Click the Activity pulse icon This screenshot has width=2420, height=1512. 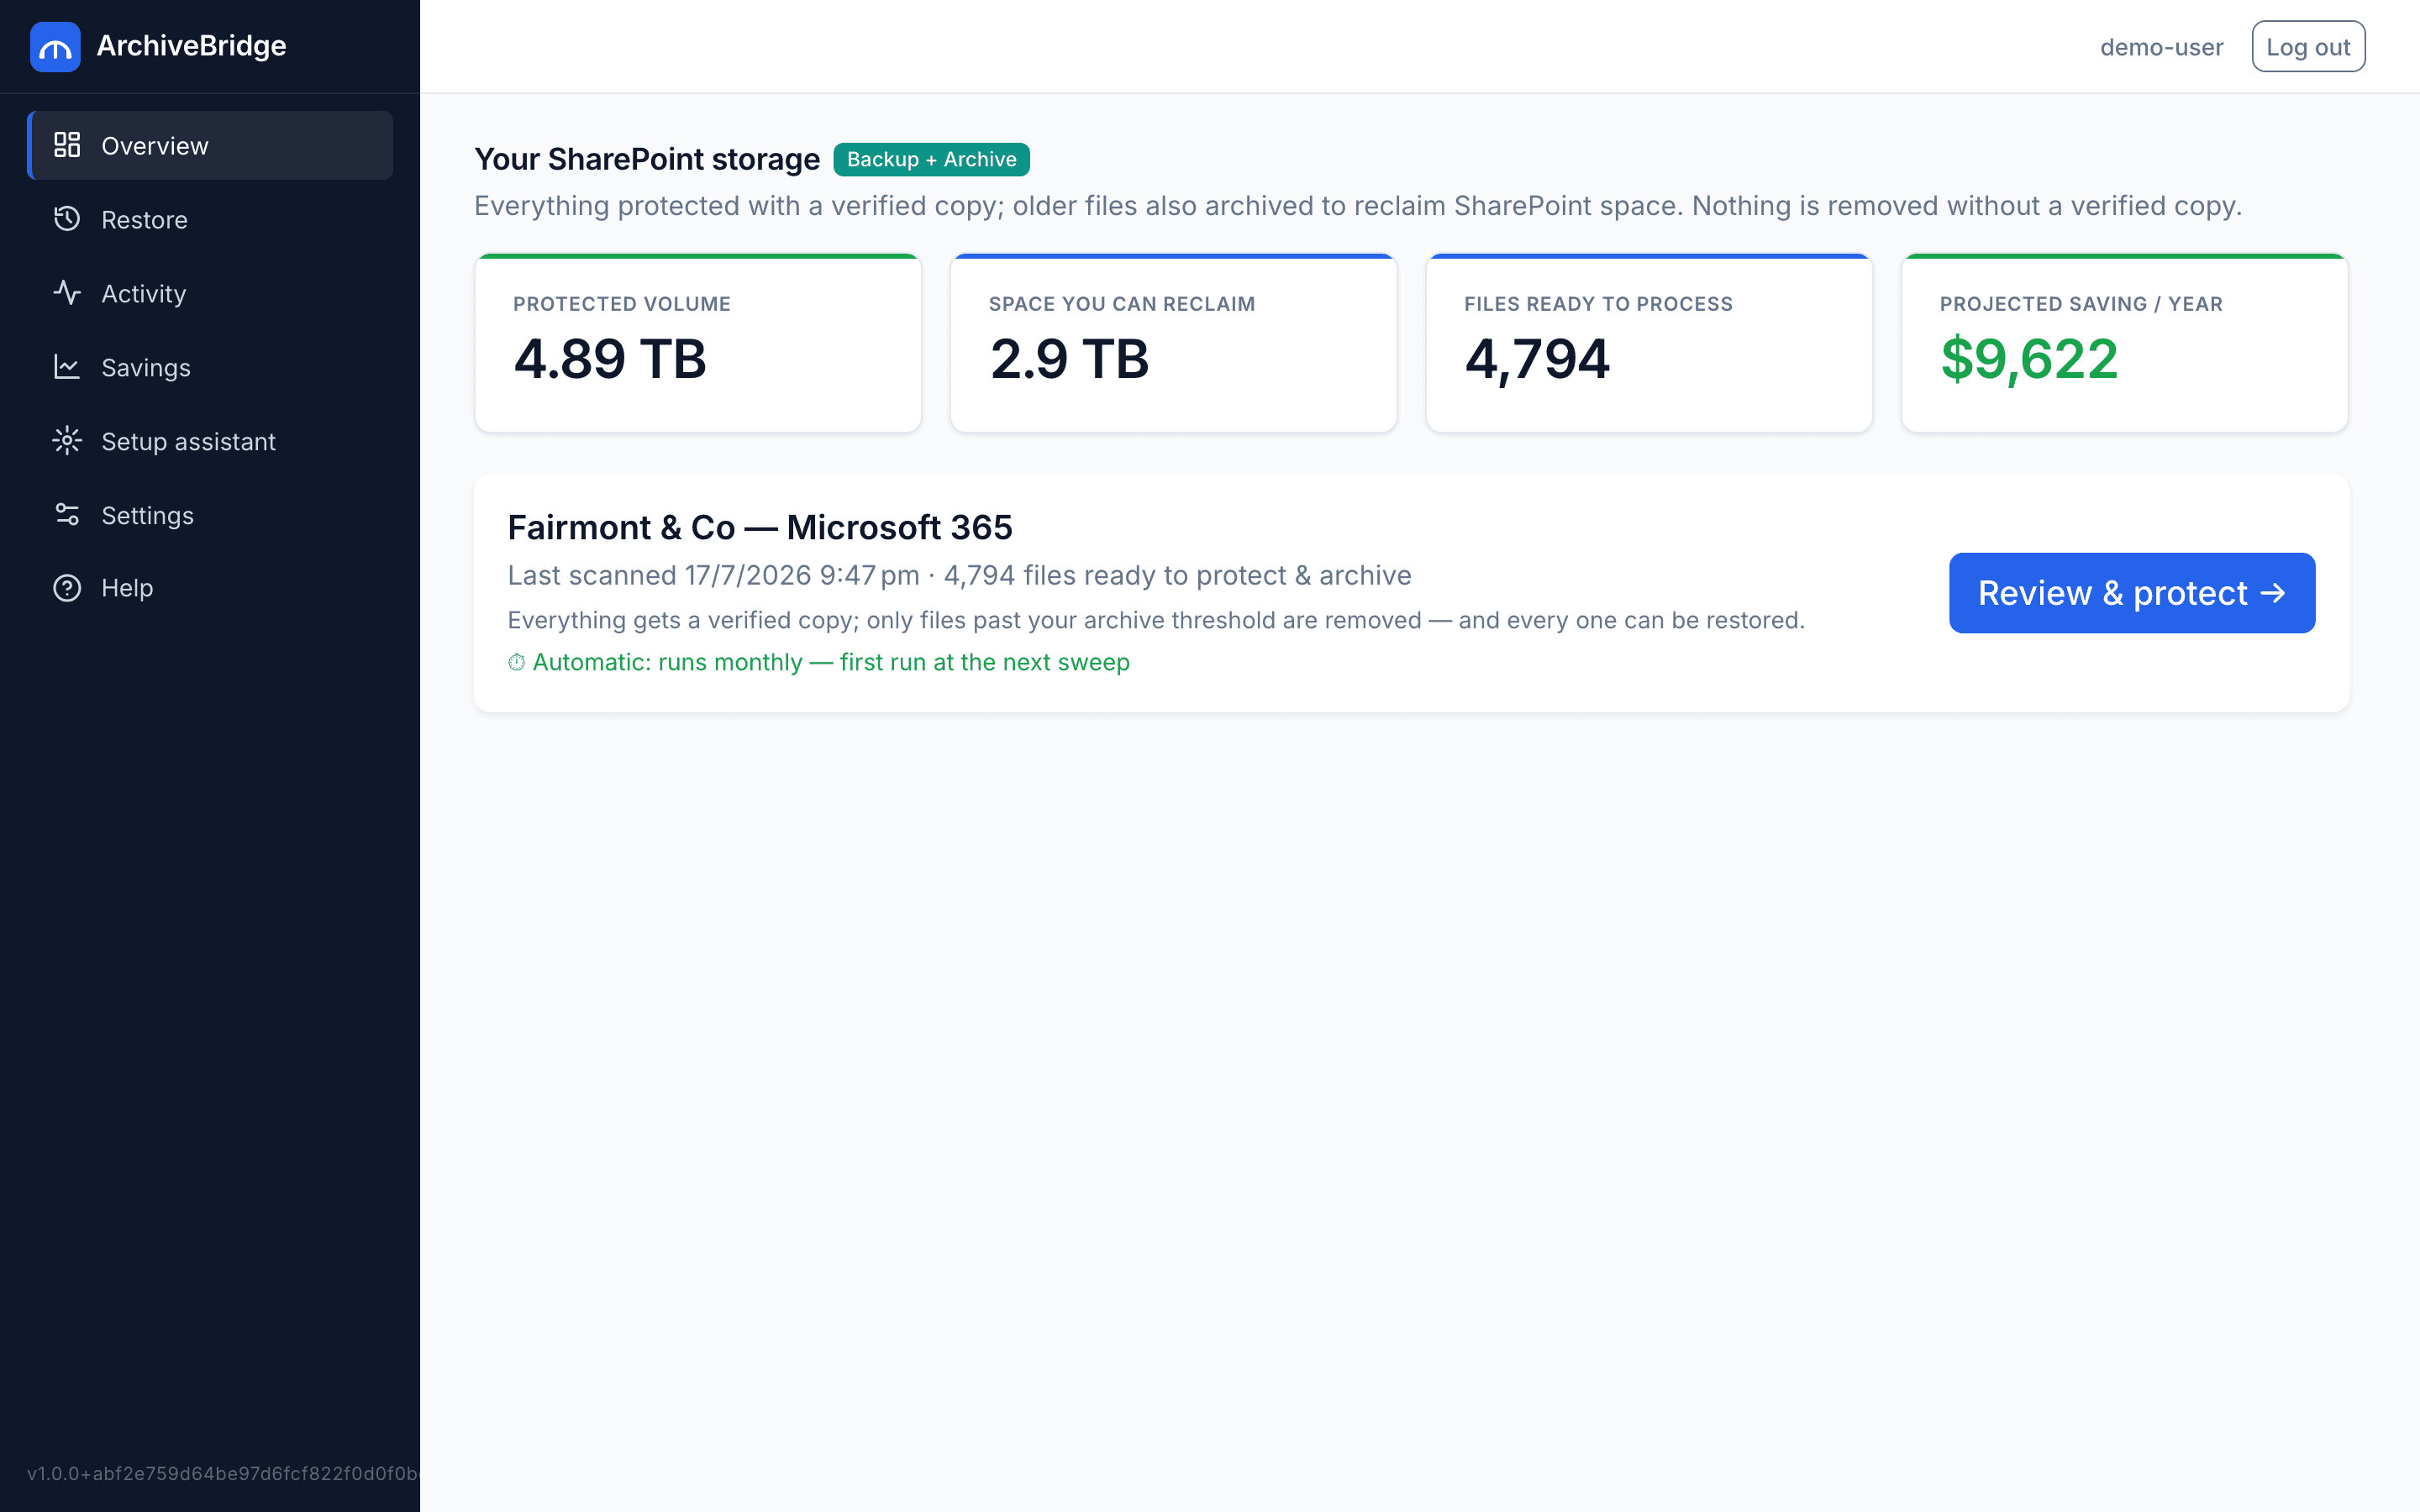[x=67, y=293]
